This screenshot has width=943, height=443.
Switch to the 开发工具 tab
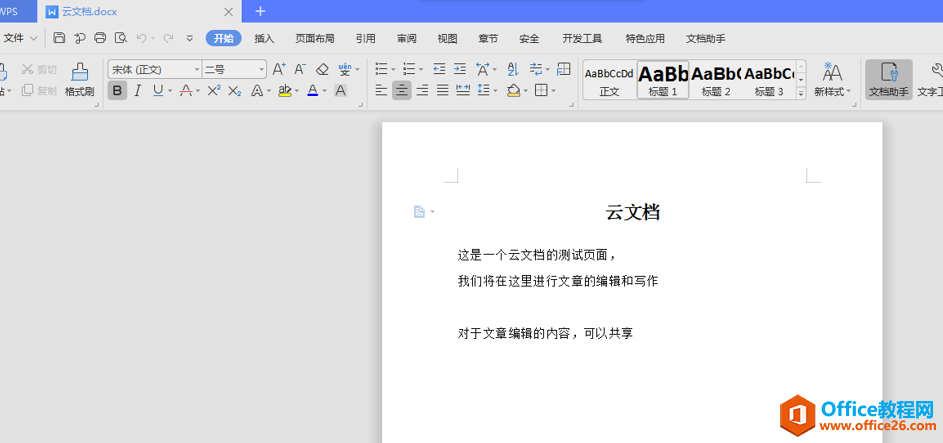coord(582,38)
